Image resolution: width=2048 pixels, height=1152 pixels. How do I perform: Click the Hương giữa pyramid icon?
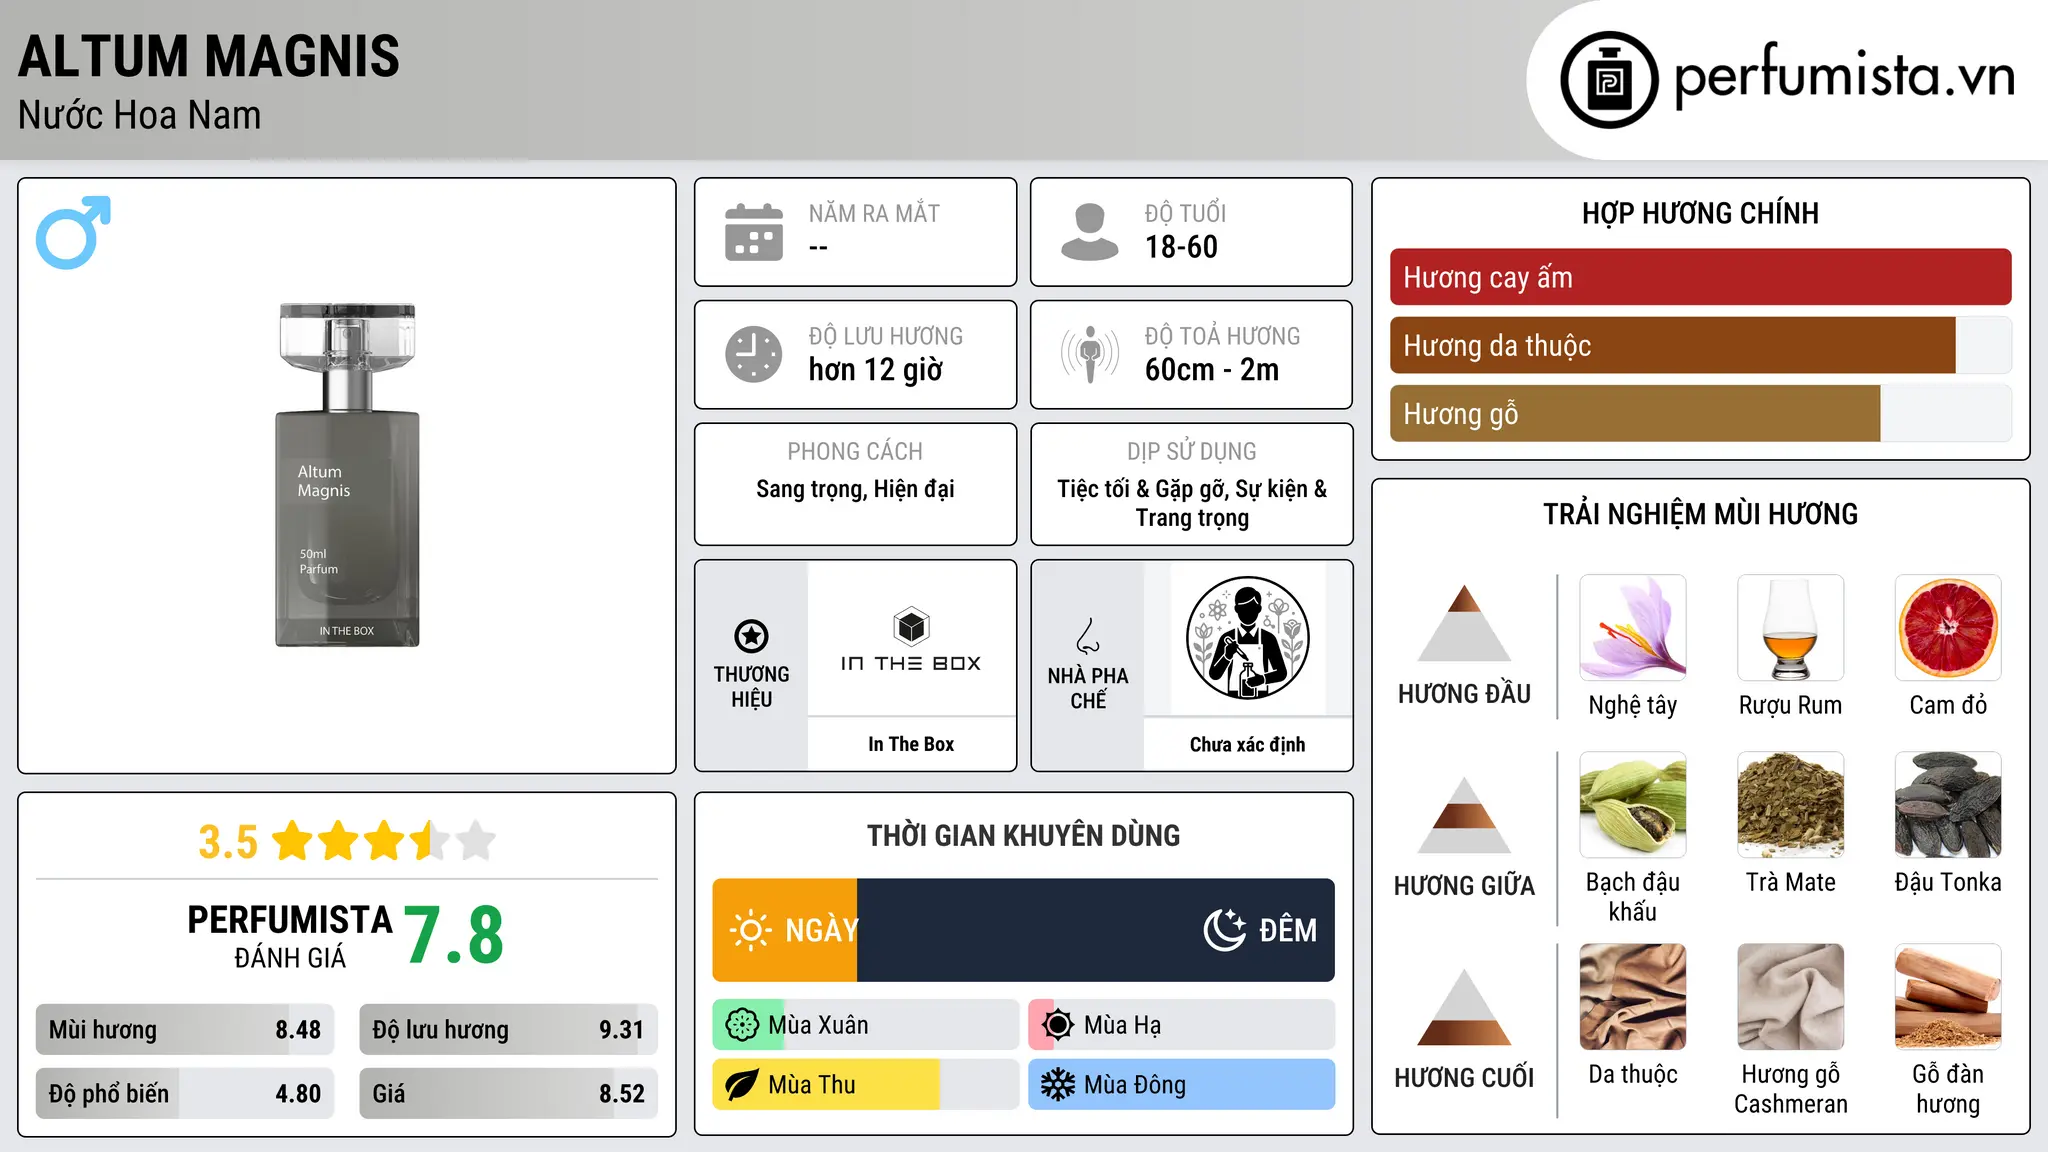click(x=1464, y=815)
